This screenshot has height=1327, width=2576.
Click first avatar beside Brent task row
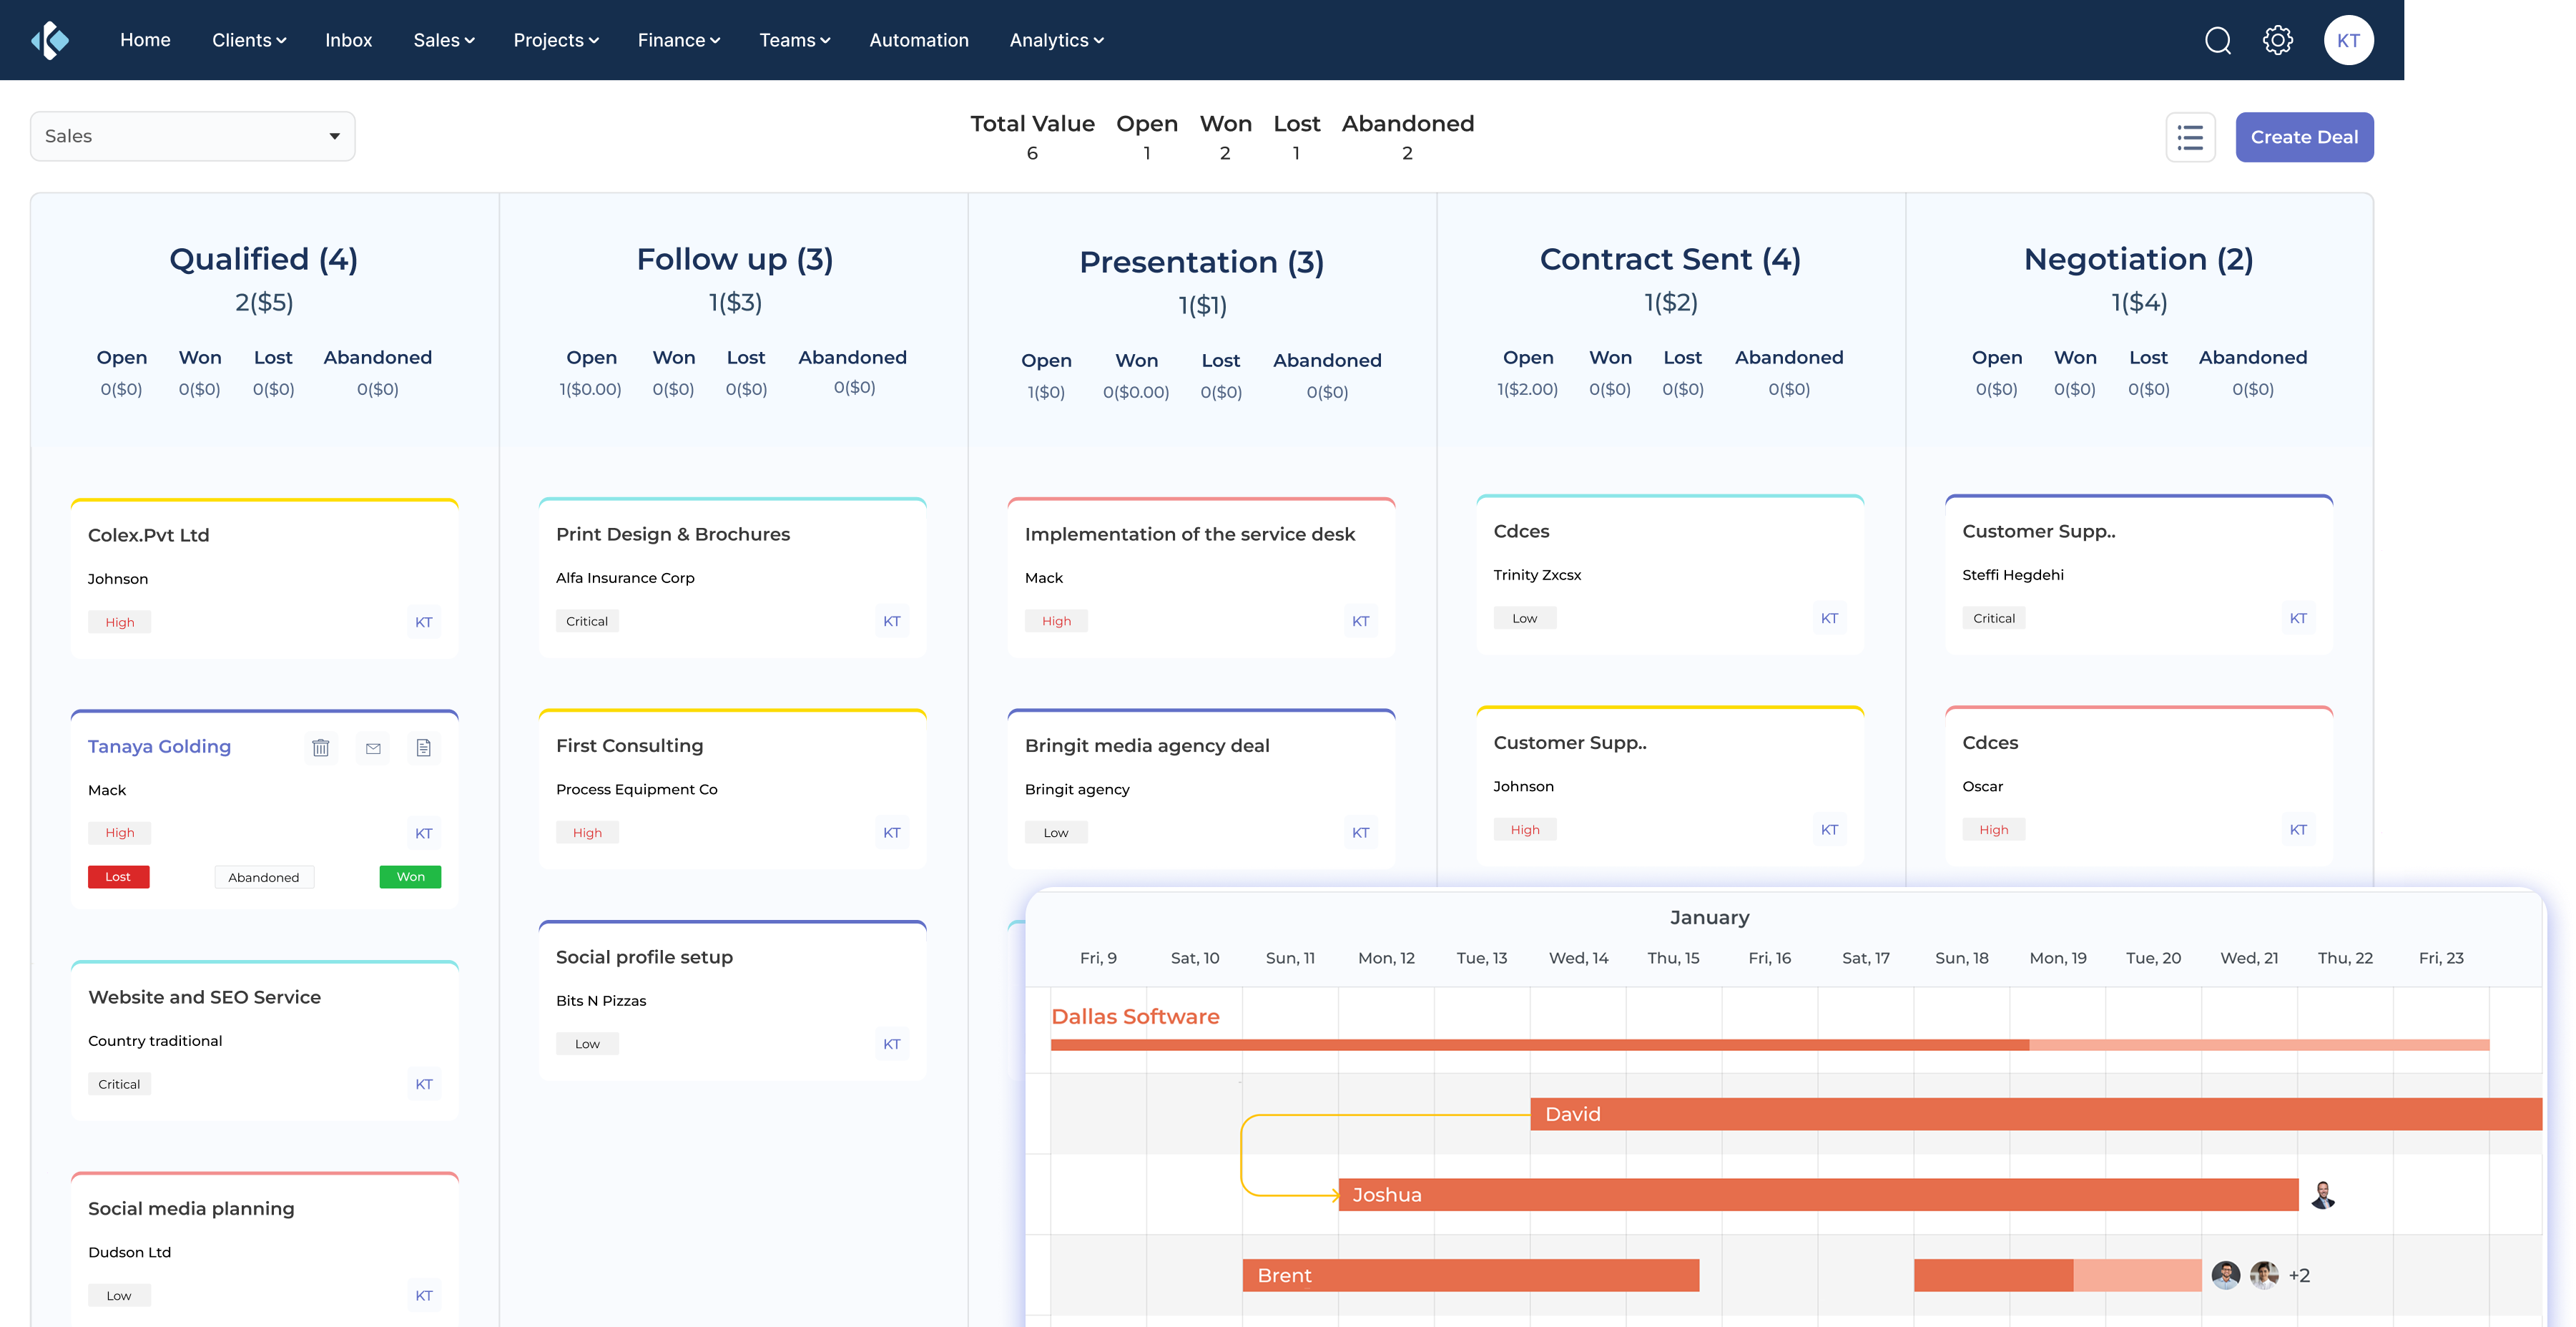pos(2225,1274)
